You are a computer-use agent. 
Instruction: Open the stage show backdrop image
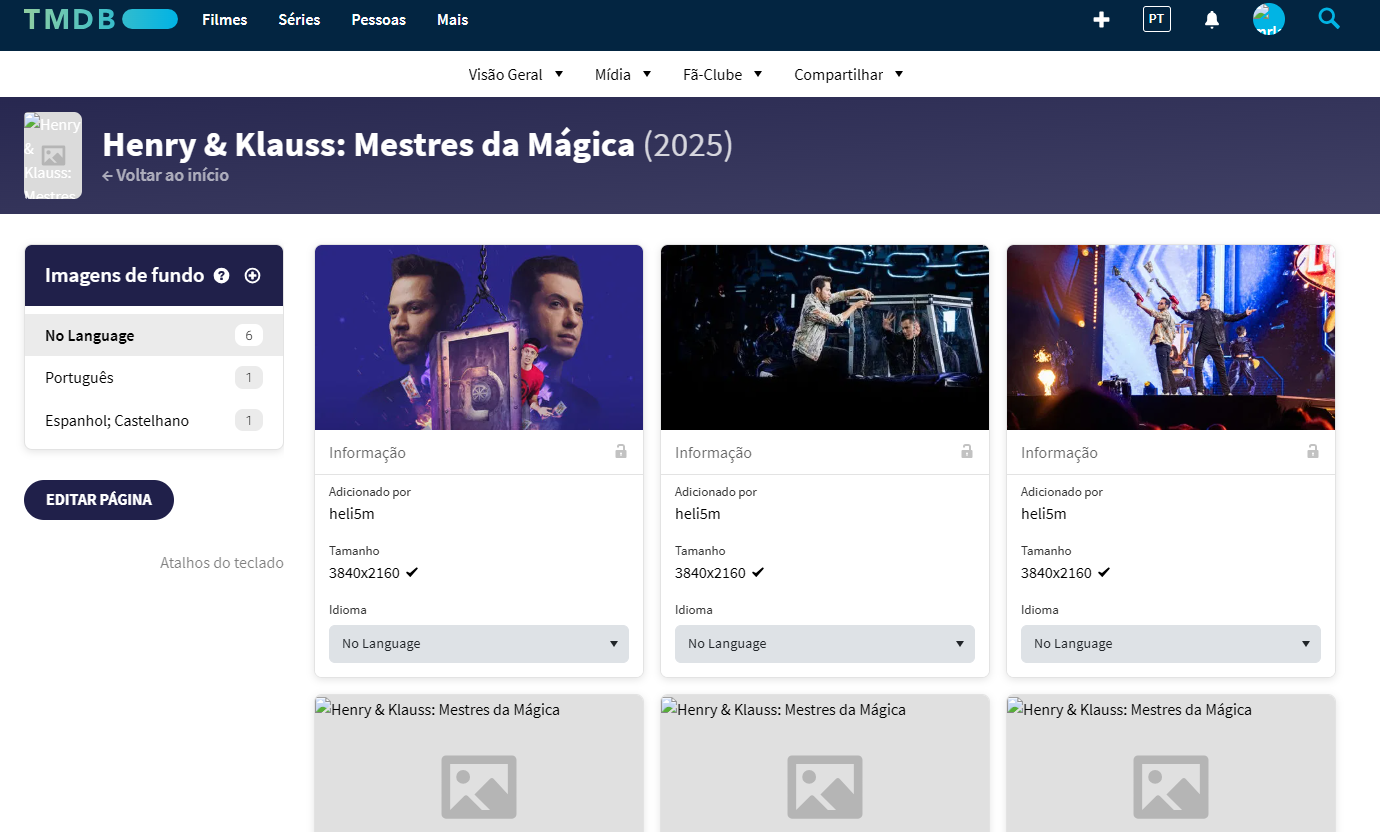click(x=1171, y=338)
